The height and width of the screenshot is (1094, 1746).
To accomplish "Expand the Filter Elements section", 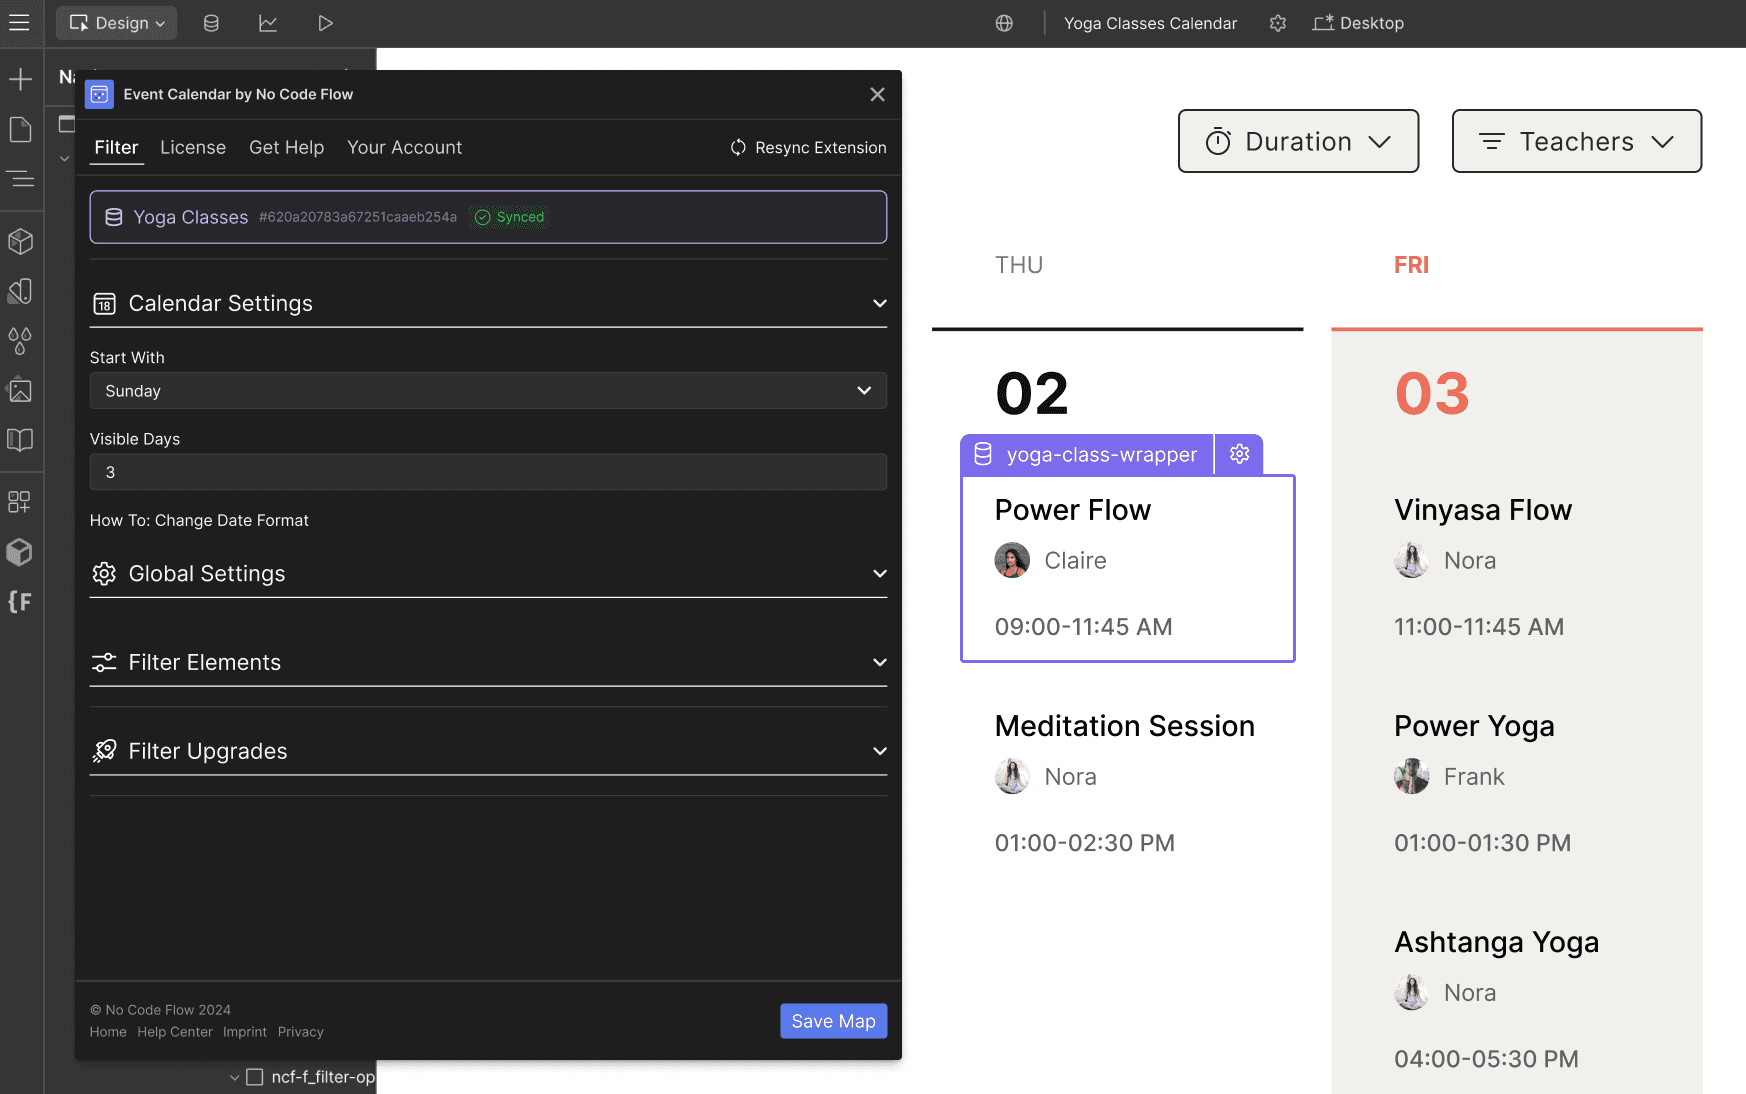I will pyautogui.click(x=488, y=662).
